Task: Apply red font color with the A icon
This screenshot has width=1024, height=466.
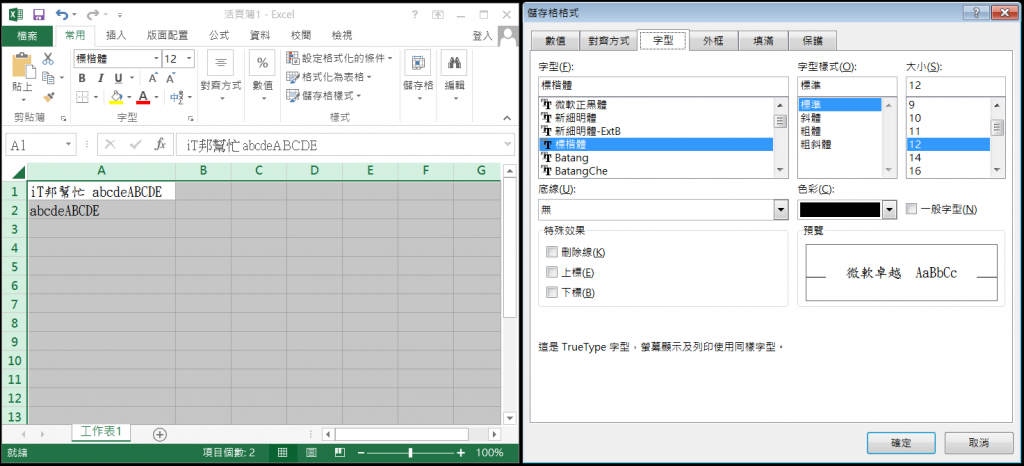Action: [144, 97]
